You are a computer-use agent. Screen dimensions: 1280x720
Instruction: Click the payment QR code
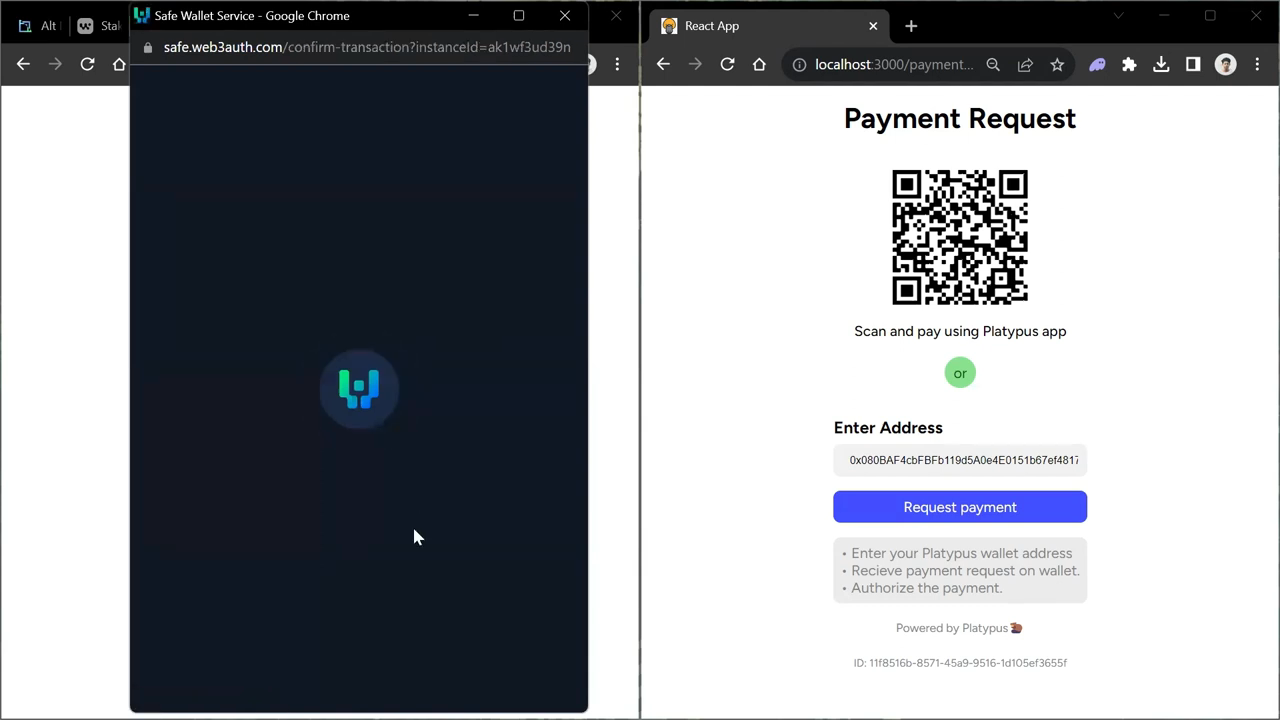click(x=960, y=237)
